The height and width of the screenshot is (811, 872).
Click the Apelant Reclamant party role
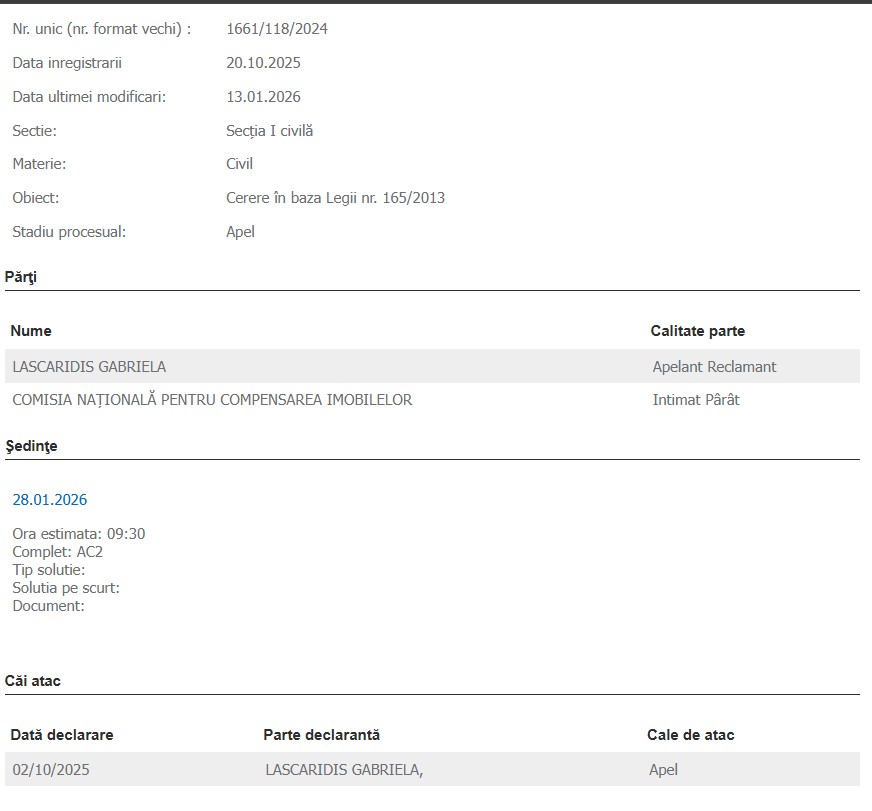click(x=714, y=367)
